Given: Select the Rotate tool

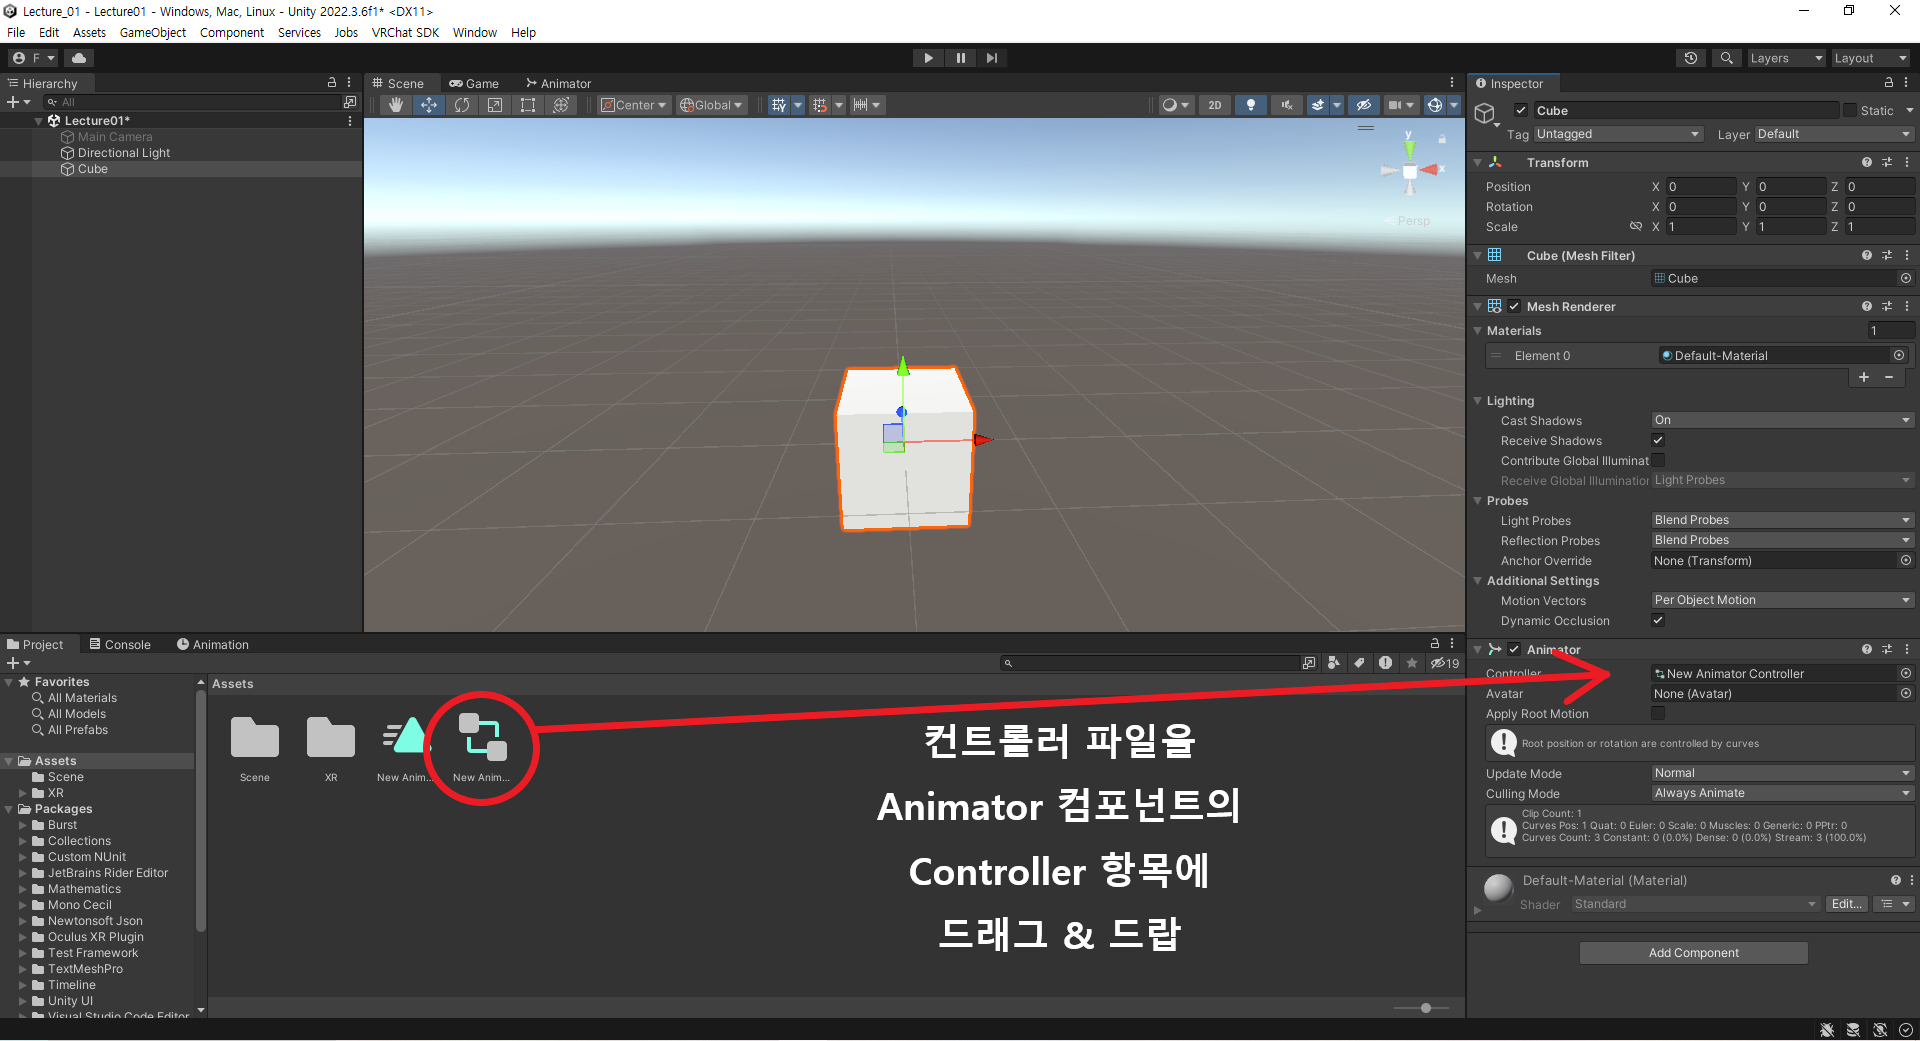Looking at the screenshot, I should [462, 105].
